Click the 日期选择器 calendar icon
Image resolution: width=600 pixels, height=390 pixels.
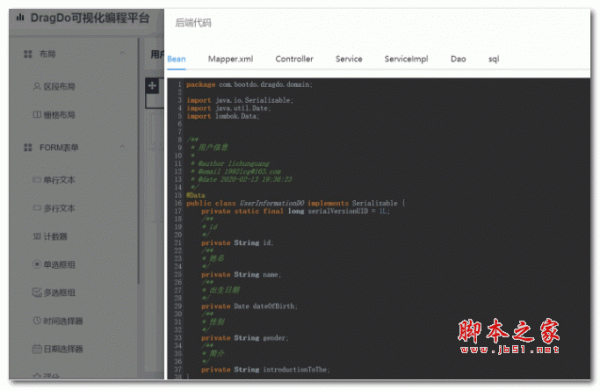(37, 349)
